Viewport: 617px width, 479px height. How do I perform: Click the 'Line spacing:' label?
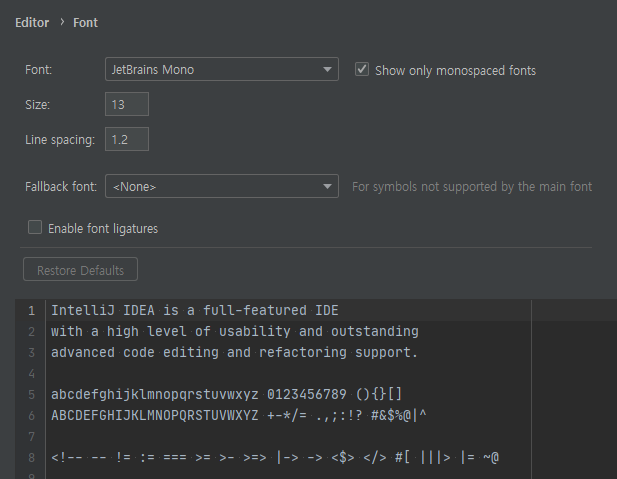point(60,140)
